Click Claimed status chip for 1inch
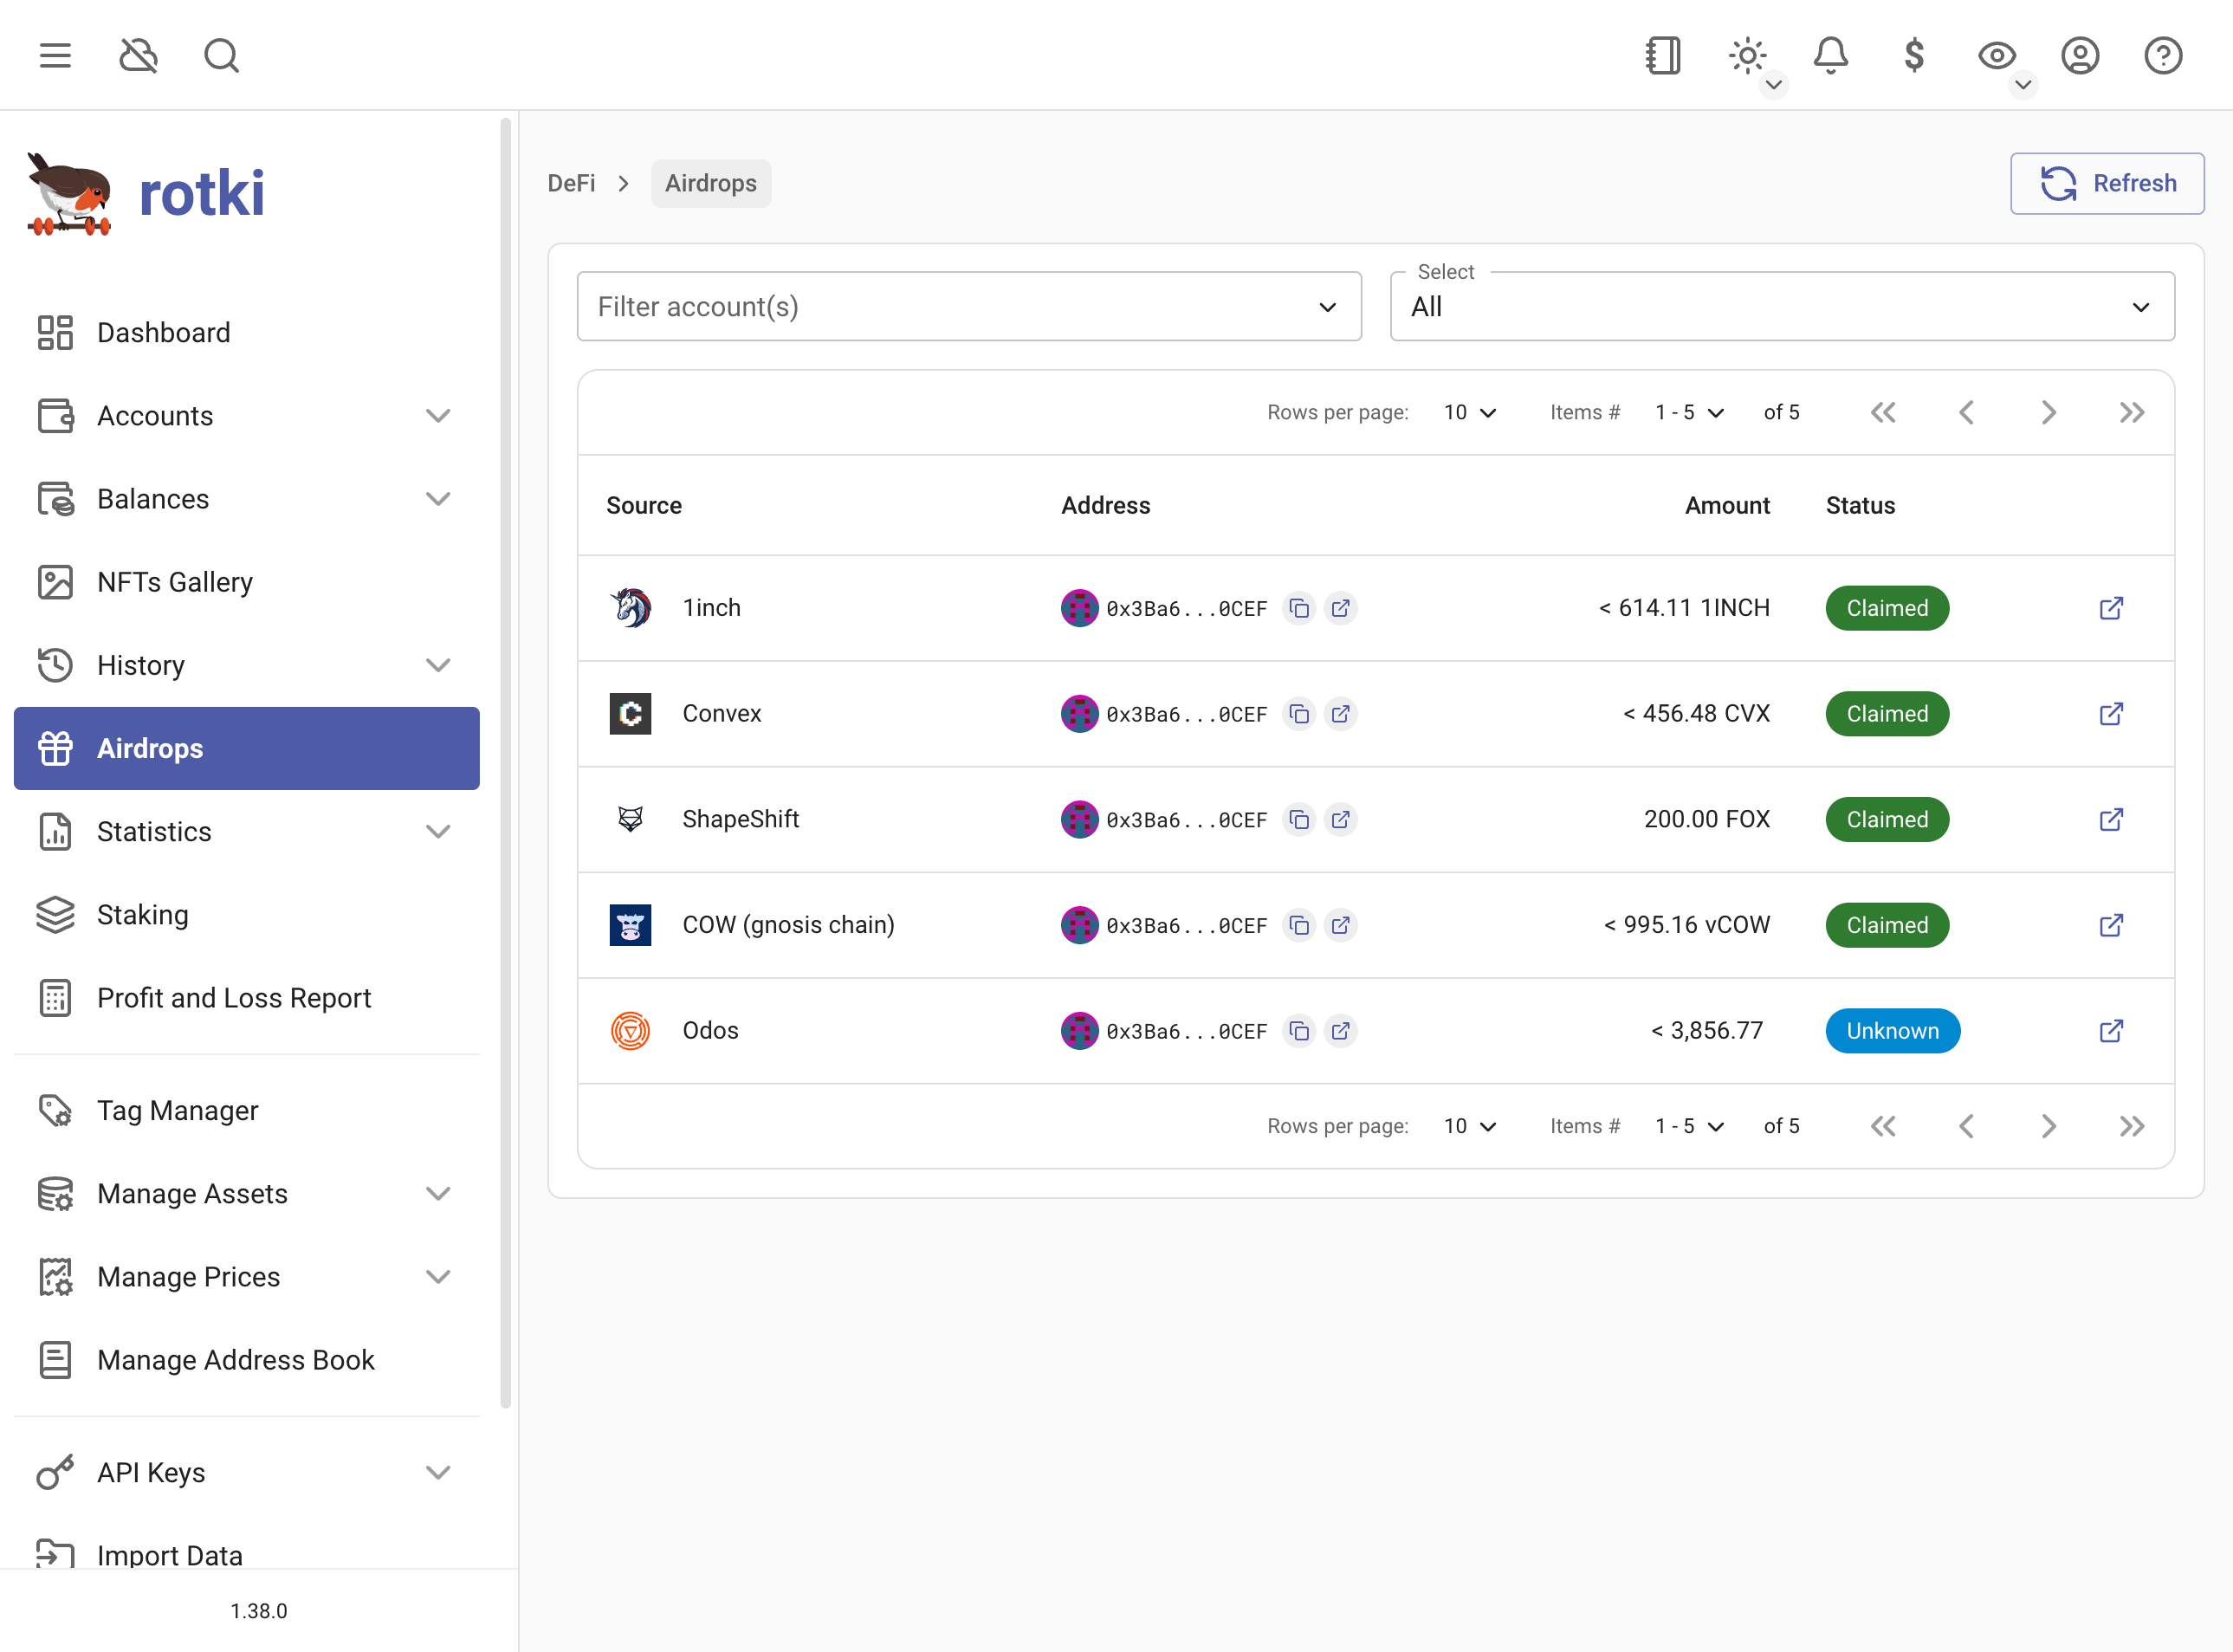This screenshot has height=1652, width=2233. pos(1887,608)
